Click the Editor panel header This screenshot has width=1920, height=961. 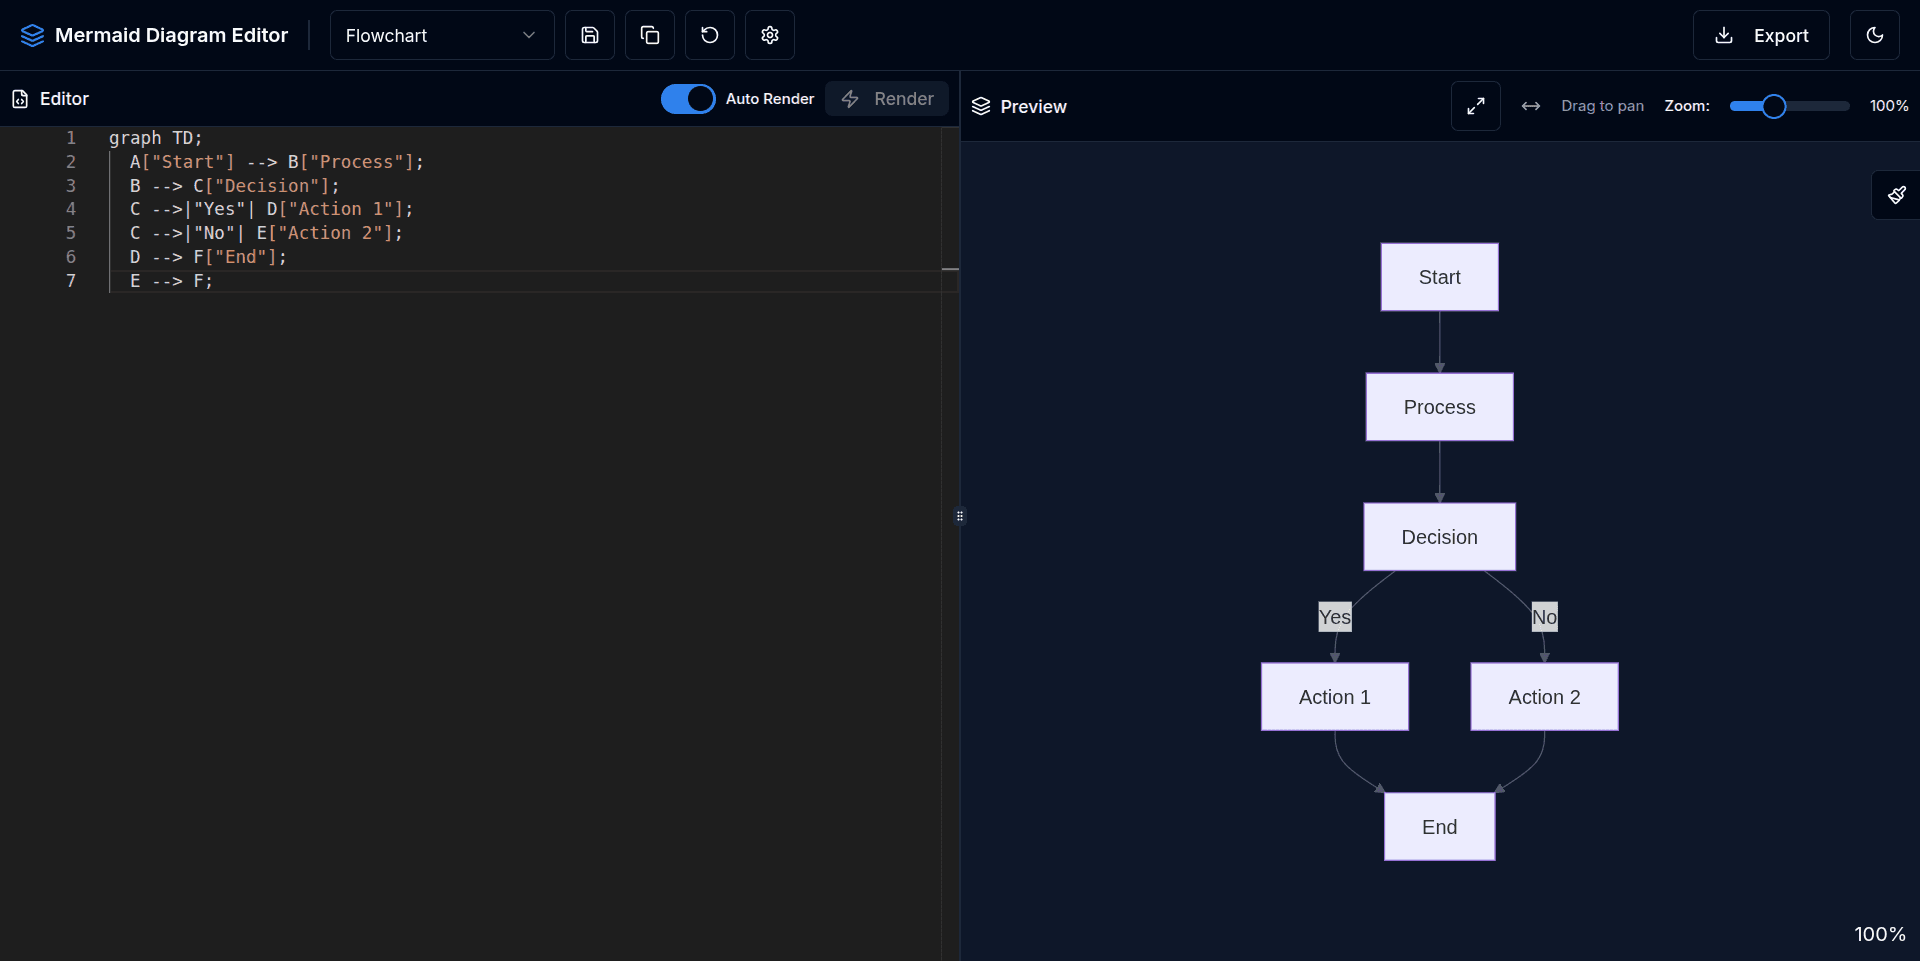(63, 99)
